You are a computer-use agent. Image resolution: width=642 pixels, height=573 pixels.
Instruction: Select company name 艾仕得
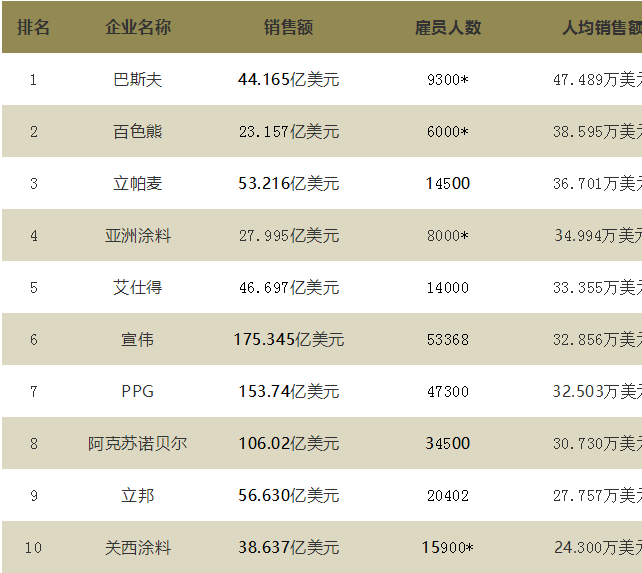[x=138, y=287]
